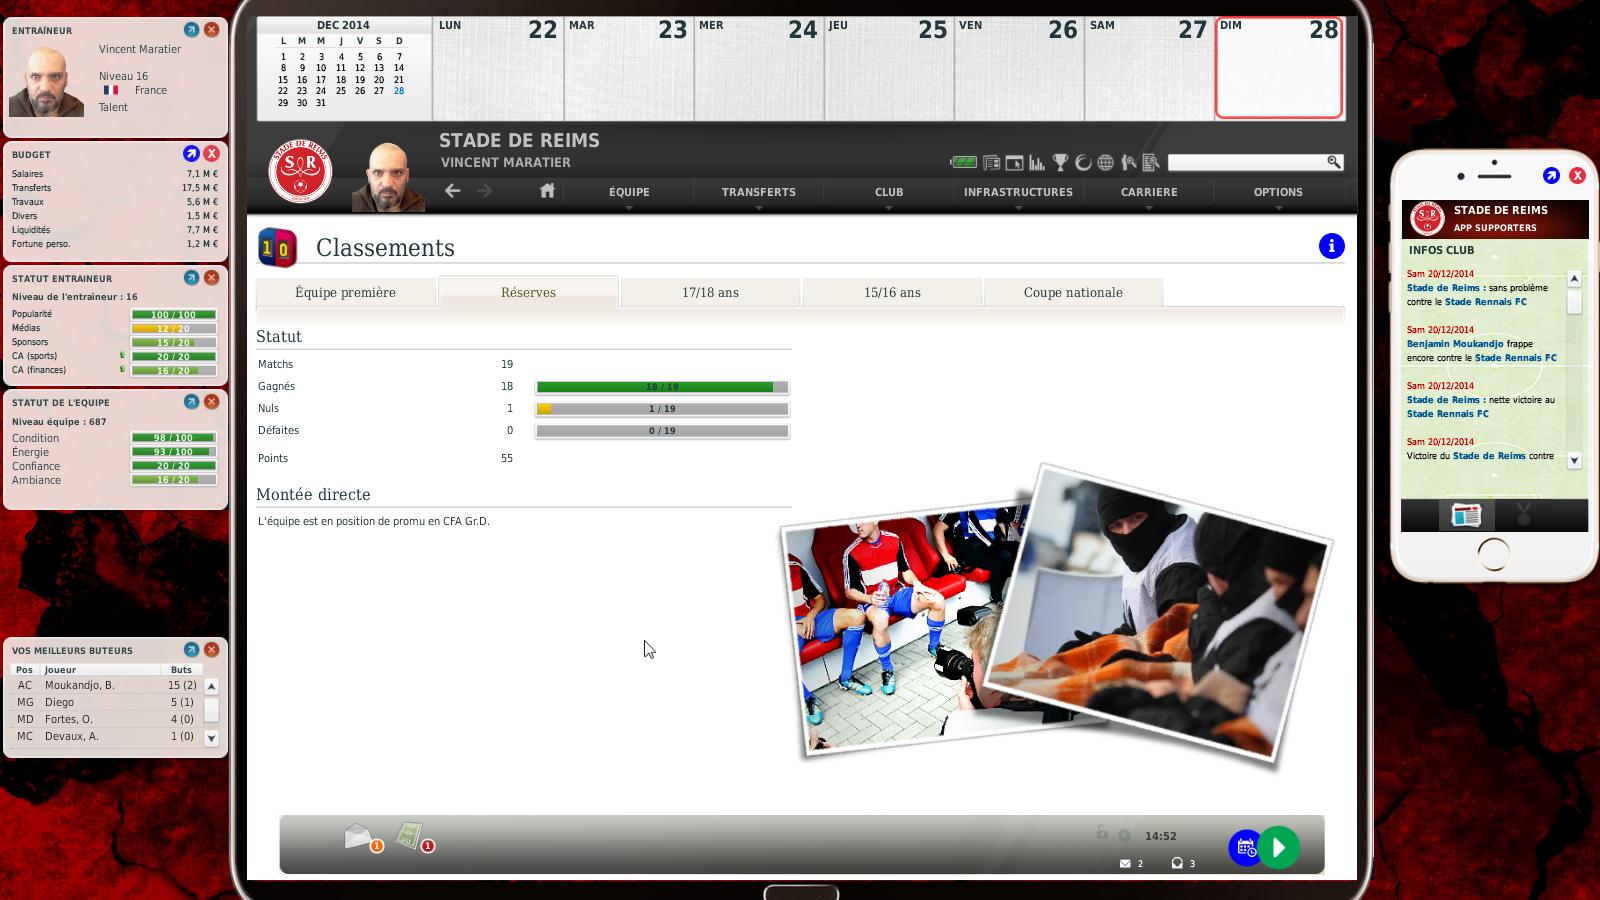This screenshot has width=1600, height=900.
Task: Click the forward arrow navigation icon
Action: point(484,190)
